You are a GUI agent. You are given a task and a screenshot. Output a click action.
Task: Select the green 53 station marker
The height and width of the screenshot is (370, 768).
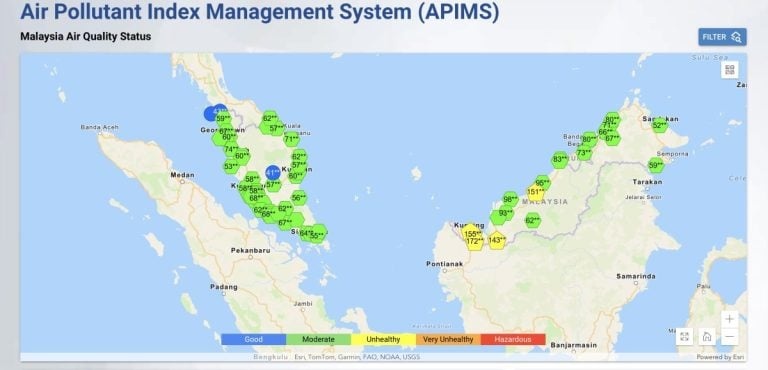click(x=231, y=166)
